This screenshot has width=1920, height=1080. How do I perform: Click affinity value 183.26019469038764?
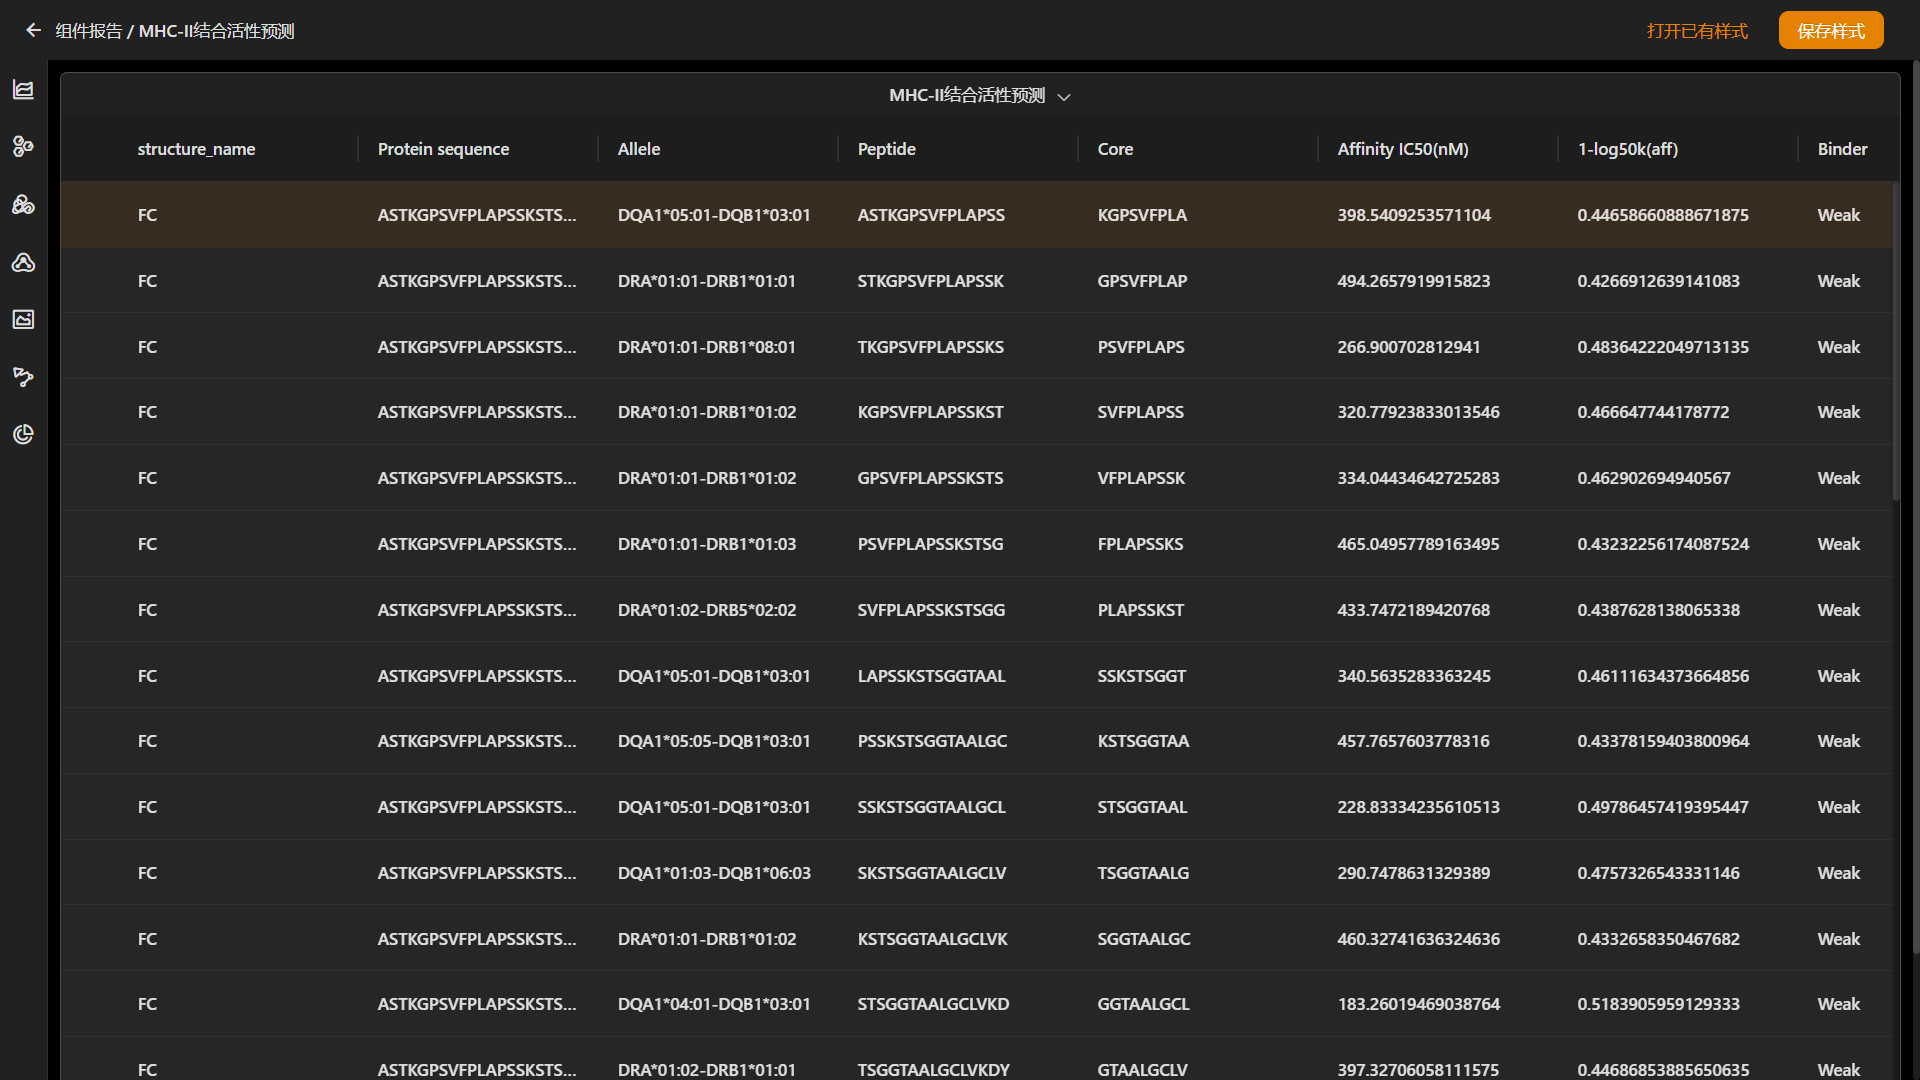[x=1418, y=1004]
